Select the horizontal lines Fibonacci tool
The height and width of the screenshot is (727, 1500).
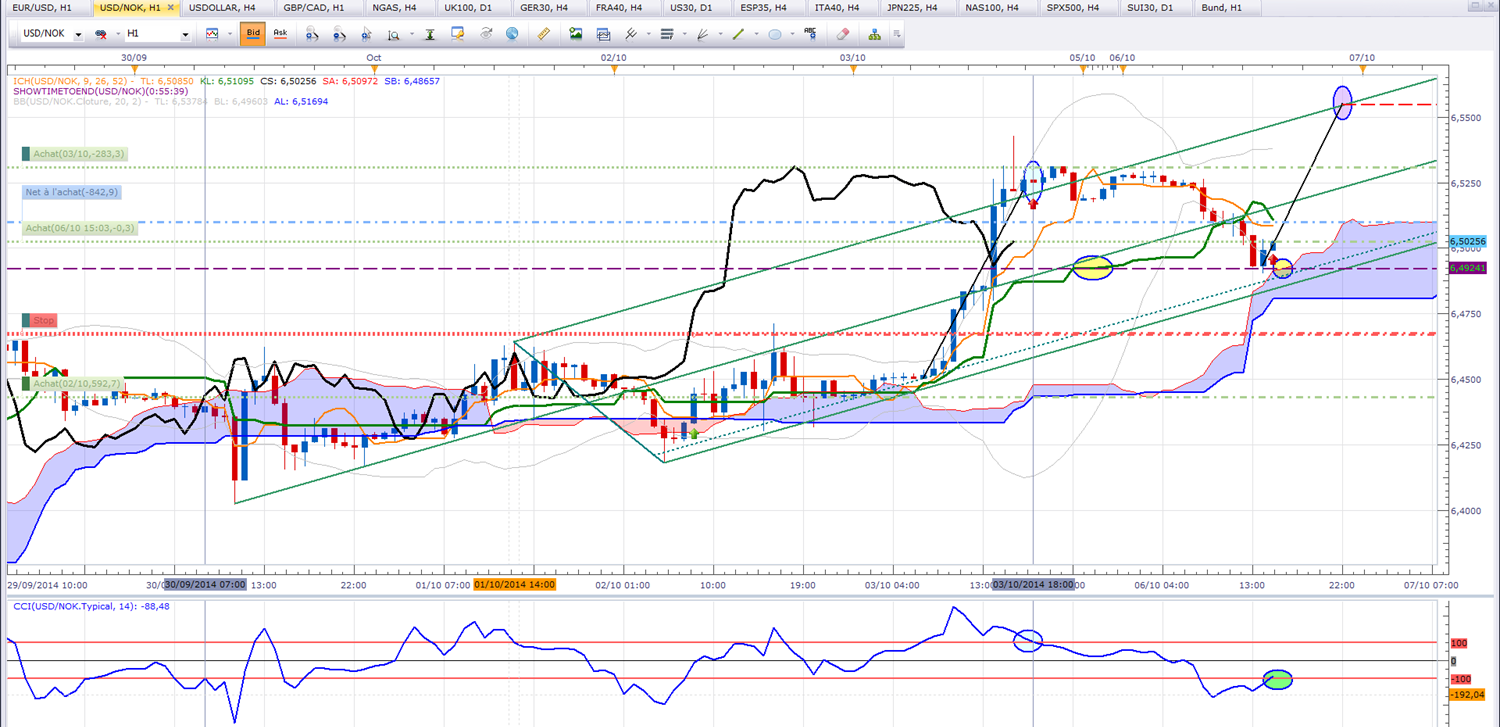tap(667, 34)
